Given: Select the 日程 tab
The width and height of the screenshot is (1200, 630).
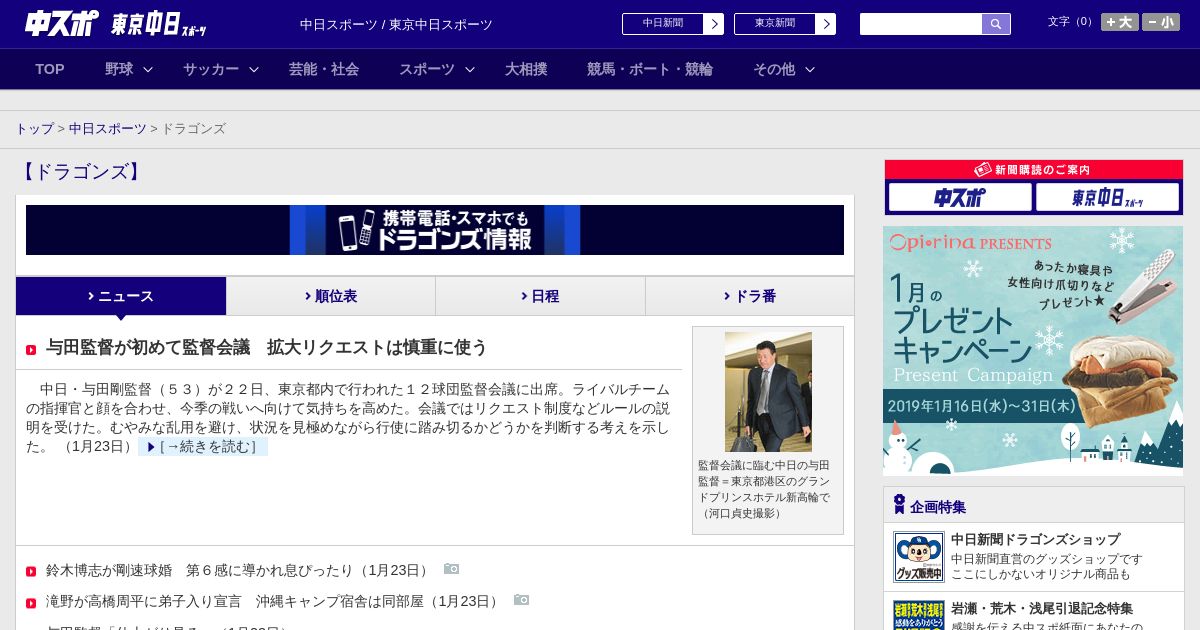Looking at the screenshot, I should pyautogui.click(x=540, y=296).
